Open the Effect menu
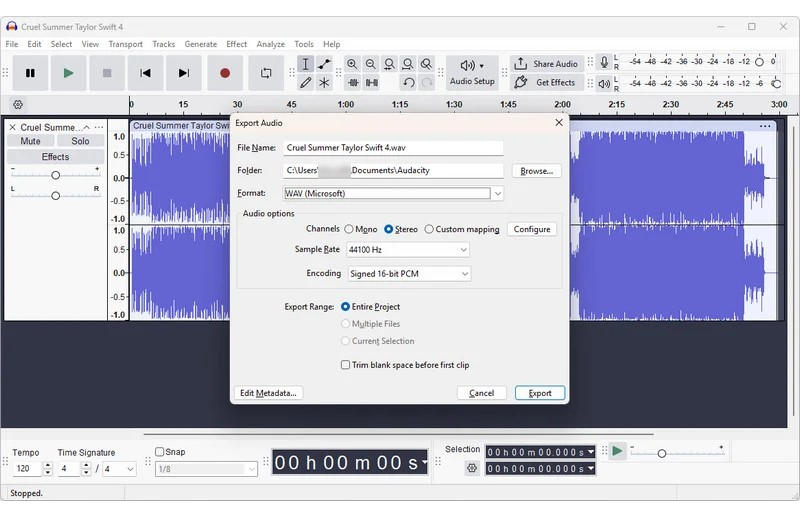The image size is (800, 518). pos(236,44)
